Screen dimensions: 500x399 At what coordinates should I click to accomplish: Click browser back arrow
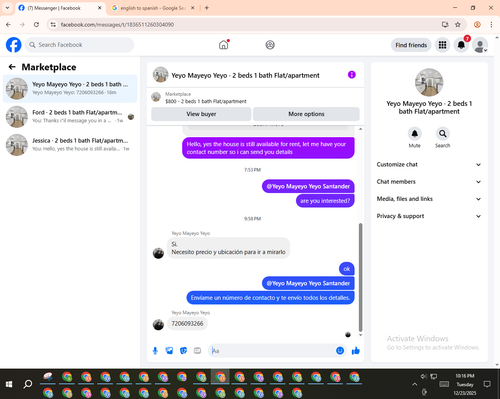pyautogui.click(x=8, y=25)
